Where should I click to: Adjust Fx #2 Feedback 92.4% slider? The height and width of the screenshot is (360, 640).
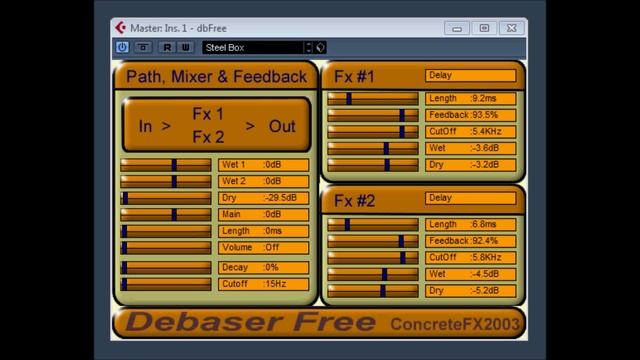pyautogui.click(x=373, y=241)
